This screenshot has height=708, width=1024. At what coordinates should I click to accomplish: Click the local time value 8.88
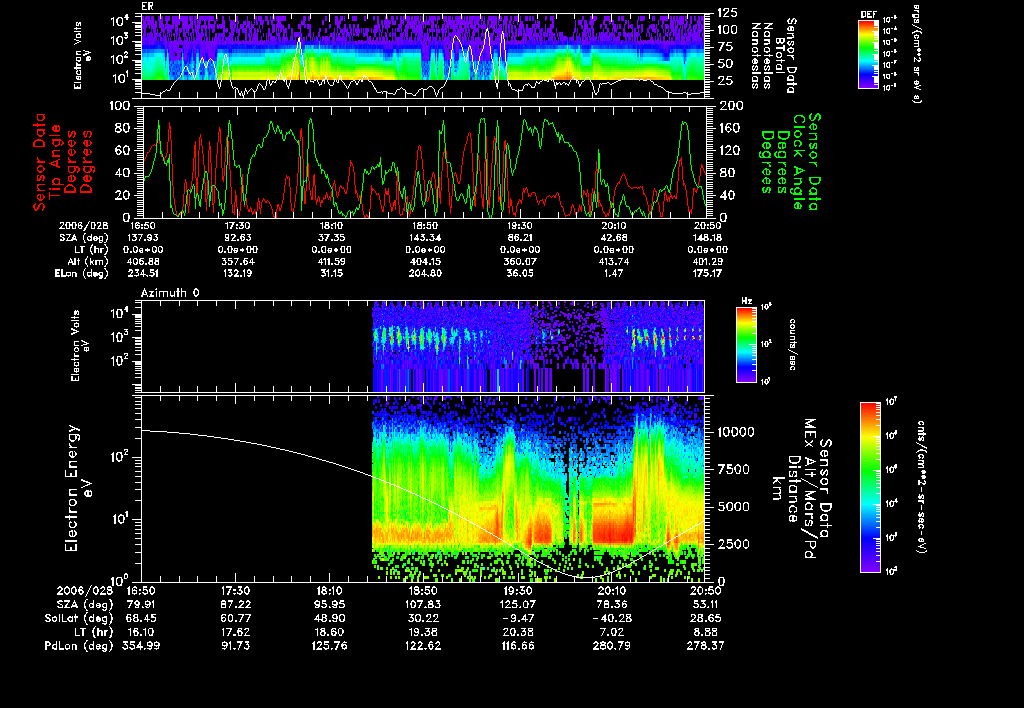pyautogui.click(x=705, y=632)
